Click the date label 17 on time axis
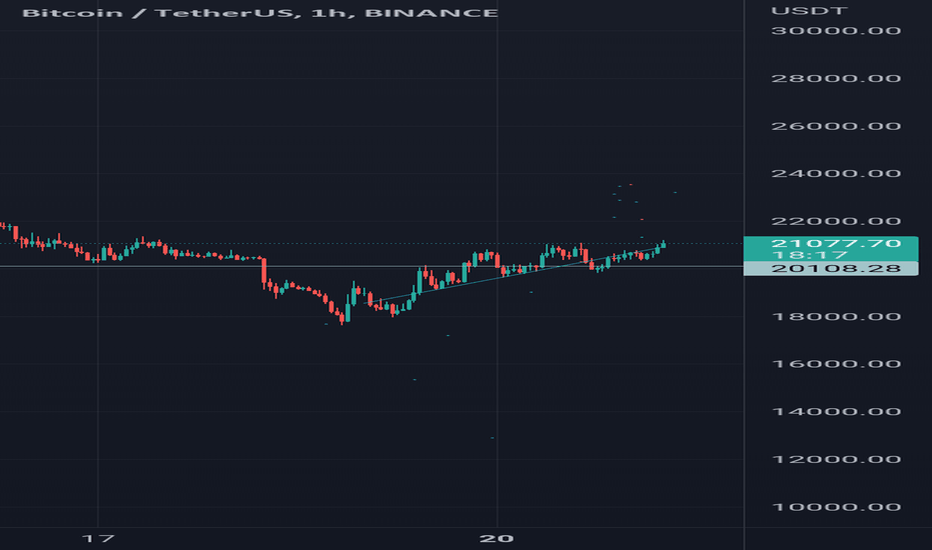This screenshot has height=550, width=932. click(97, 539)
